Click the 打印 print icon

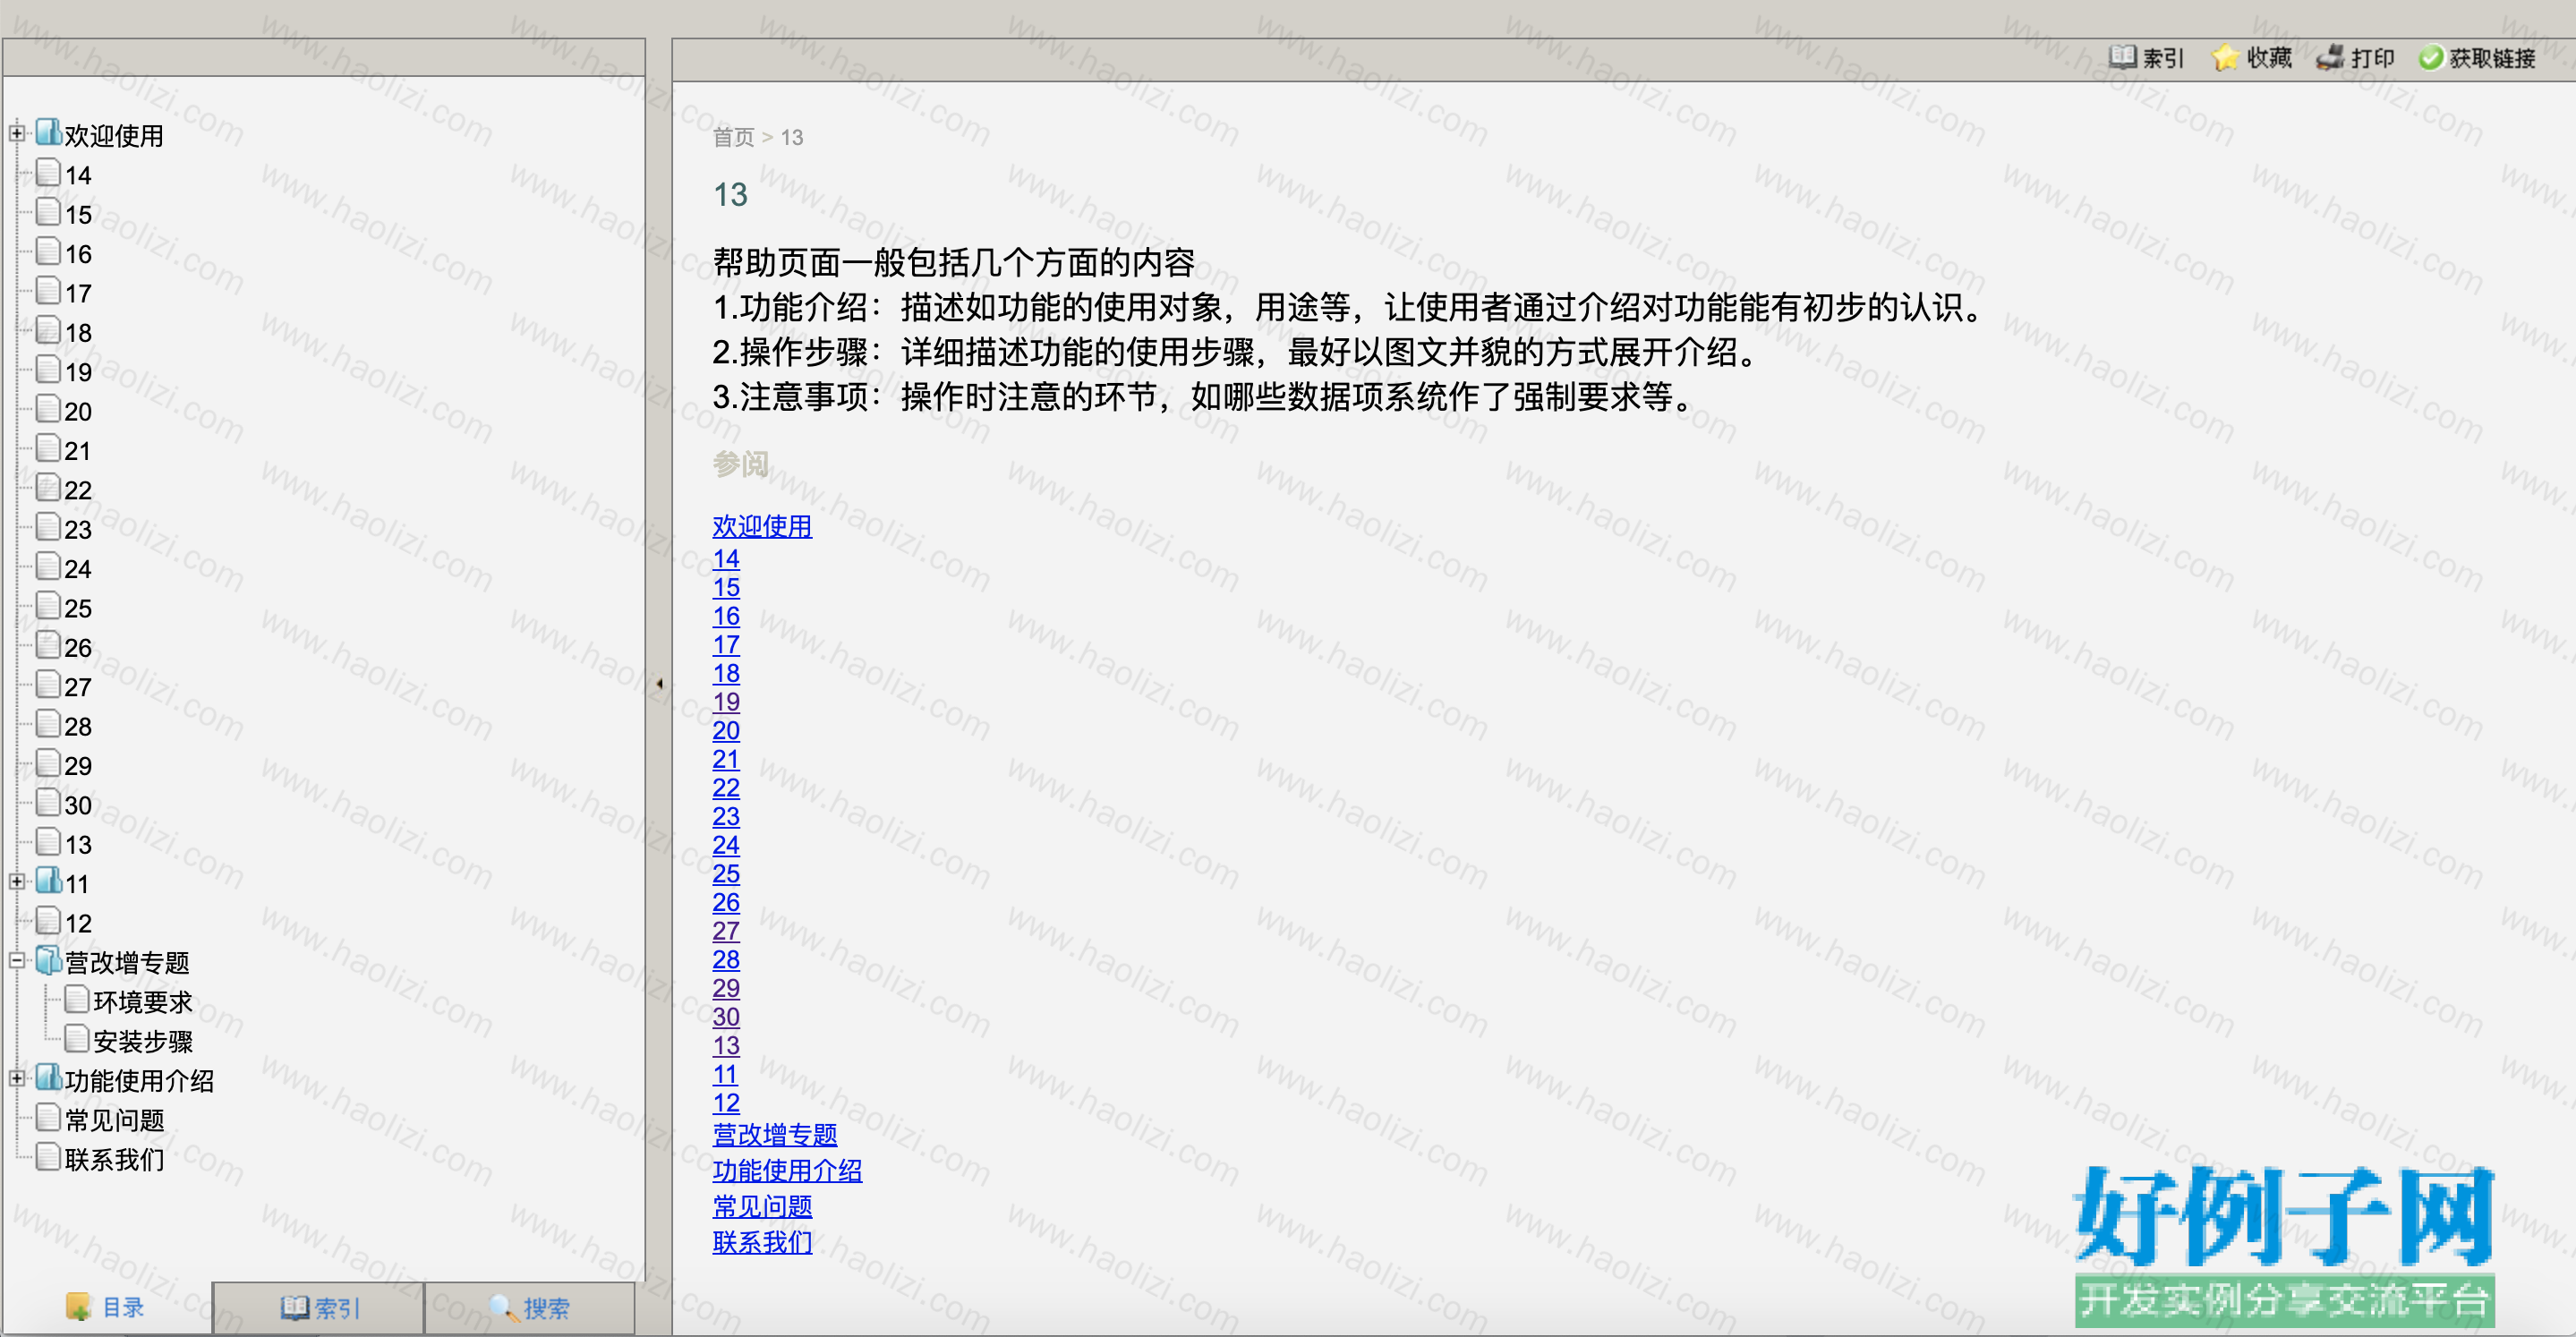2330,57
